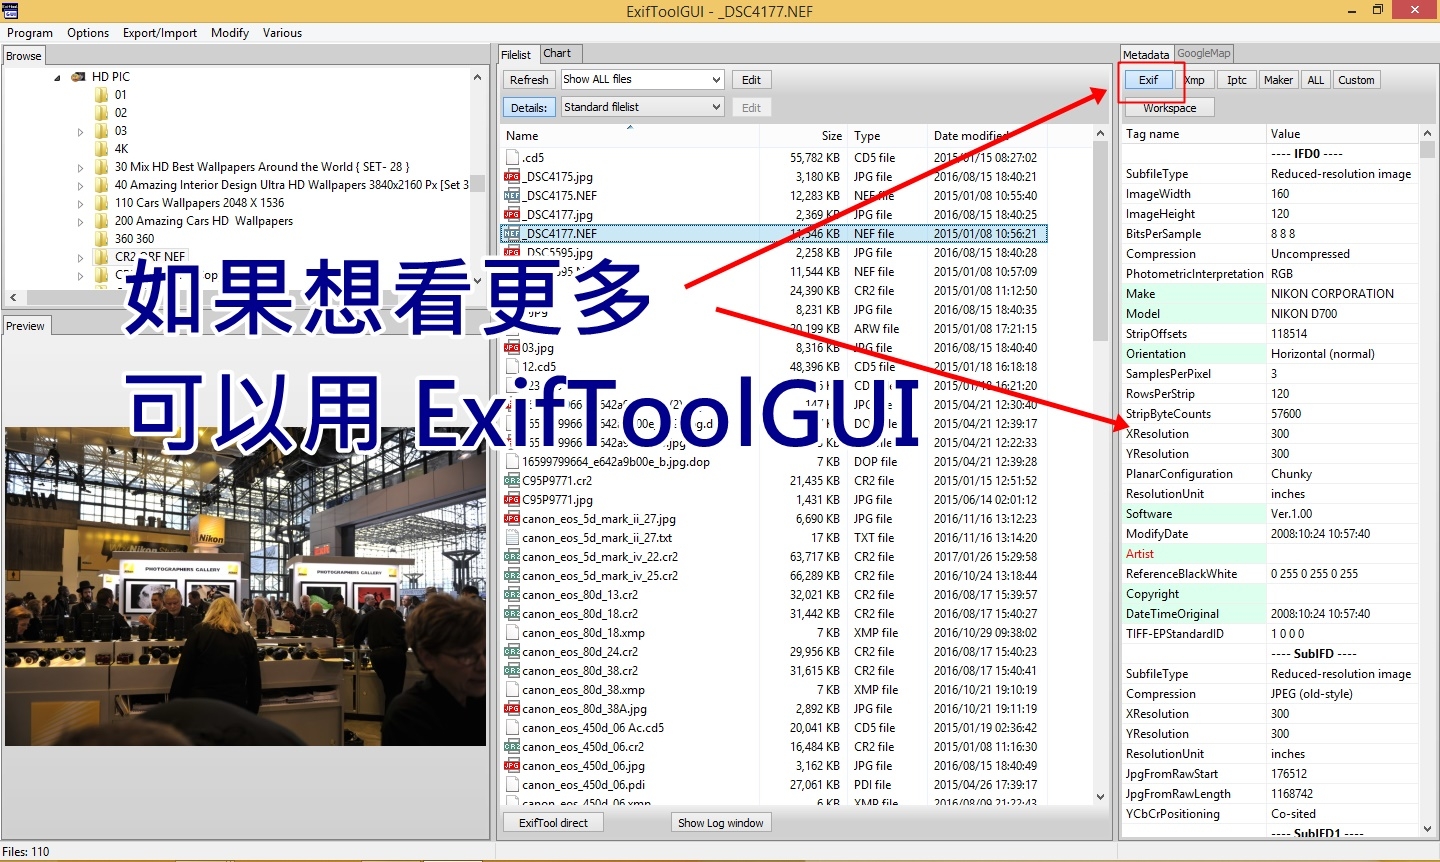This screenshot has width=1440, height=862.
Task: Expand folder 03 in tree
Action: [x=80, y=131]
